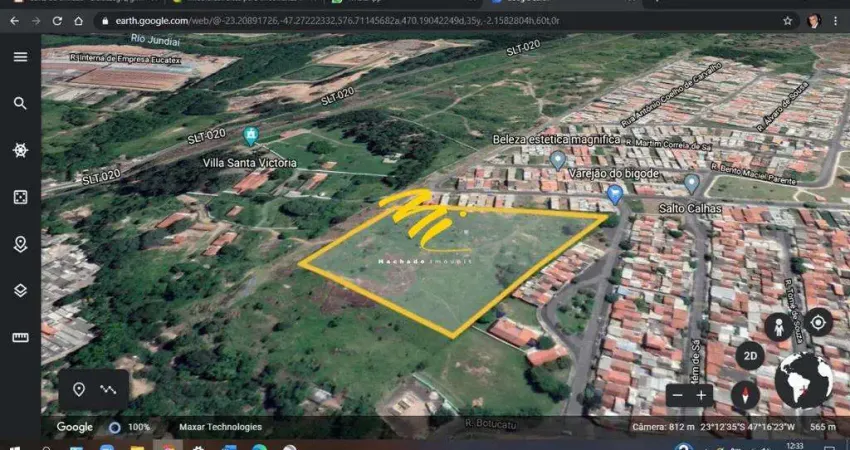The width and height of the screenshot is (850, 450).
Task: Click the lock icon beside the URL
Action: pos(105,21)
